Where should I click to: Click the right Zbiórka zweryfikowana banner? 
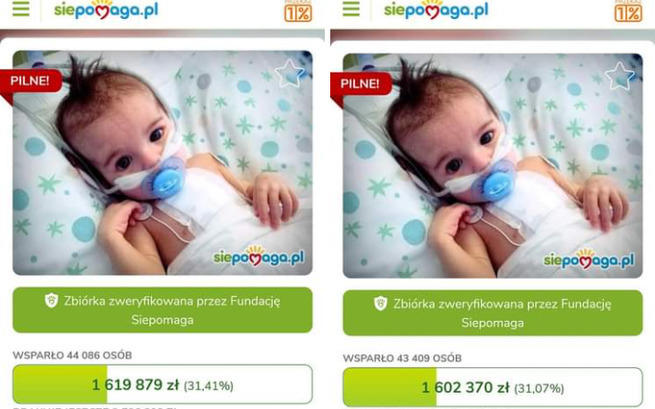click(493, 313)
